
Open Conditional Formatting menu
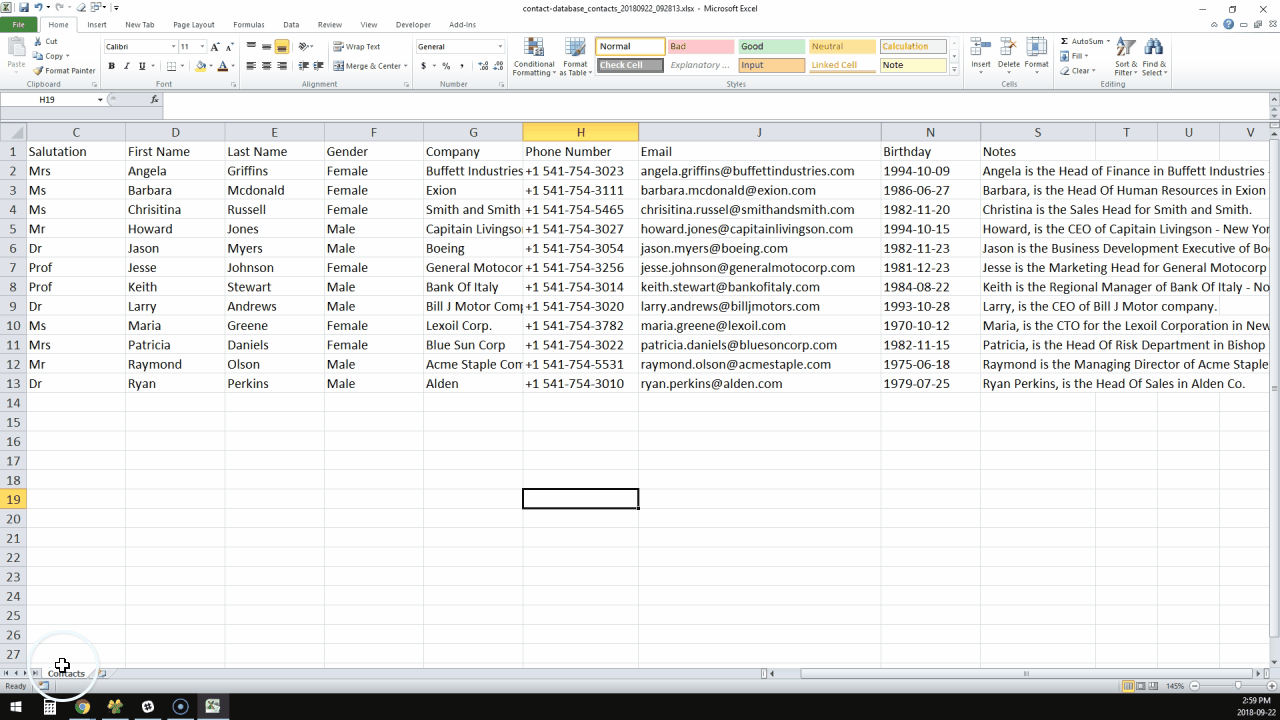pyautogui.click(x=534, y=57)
